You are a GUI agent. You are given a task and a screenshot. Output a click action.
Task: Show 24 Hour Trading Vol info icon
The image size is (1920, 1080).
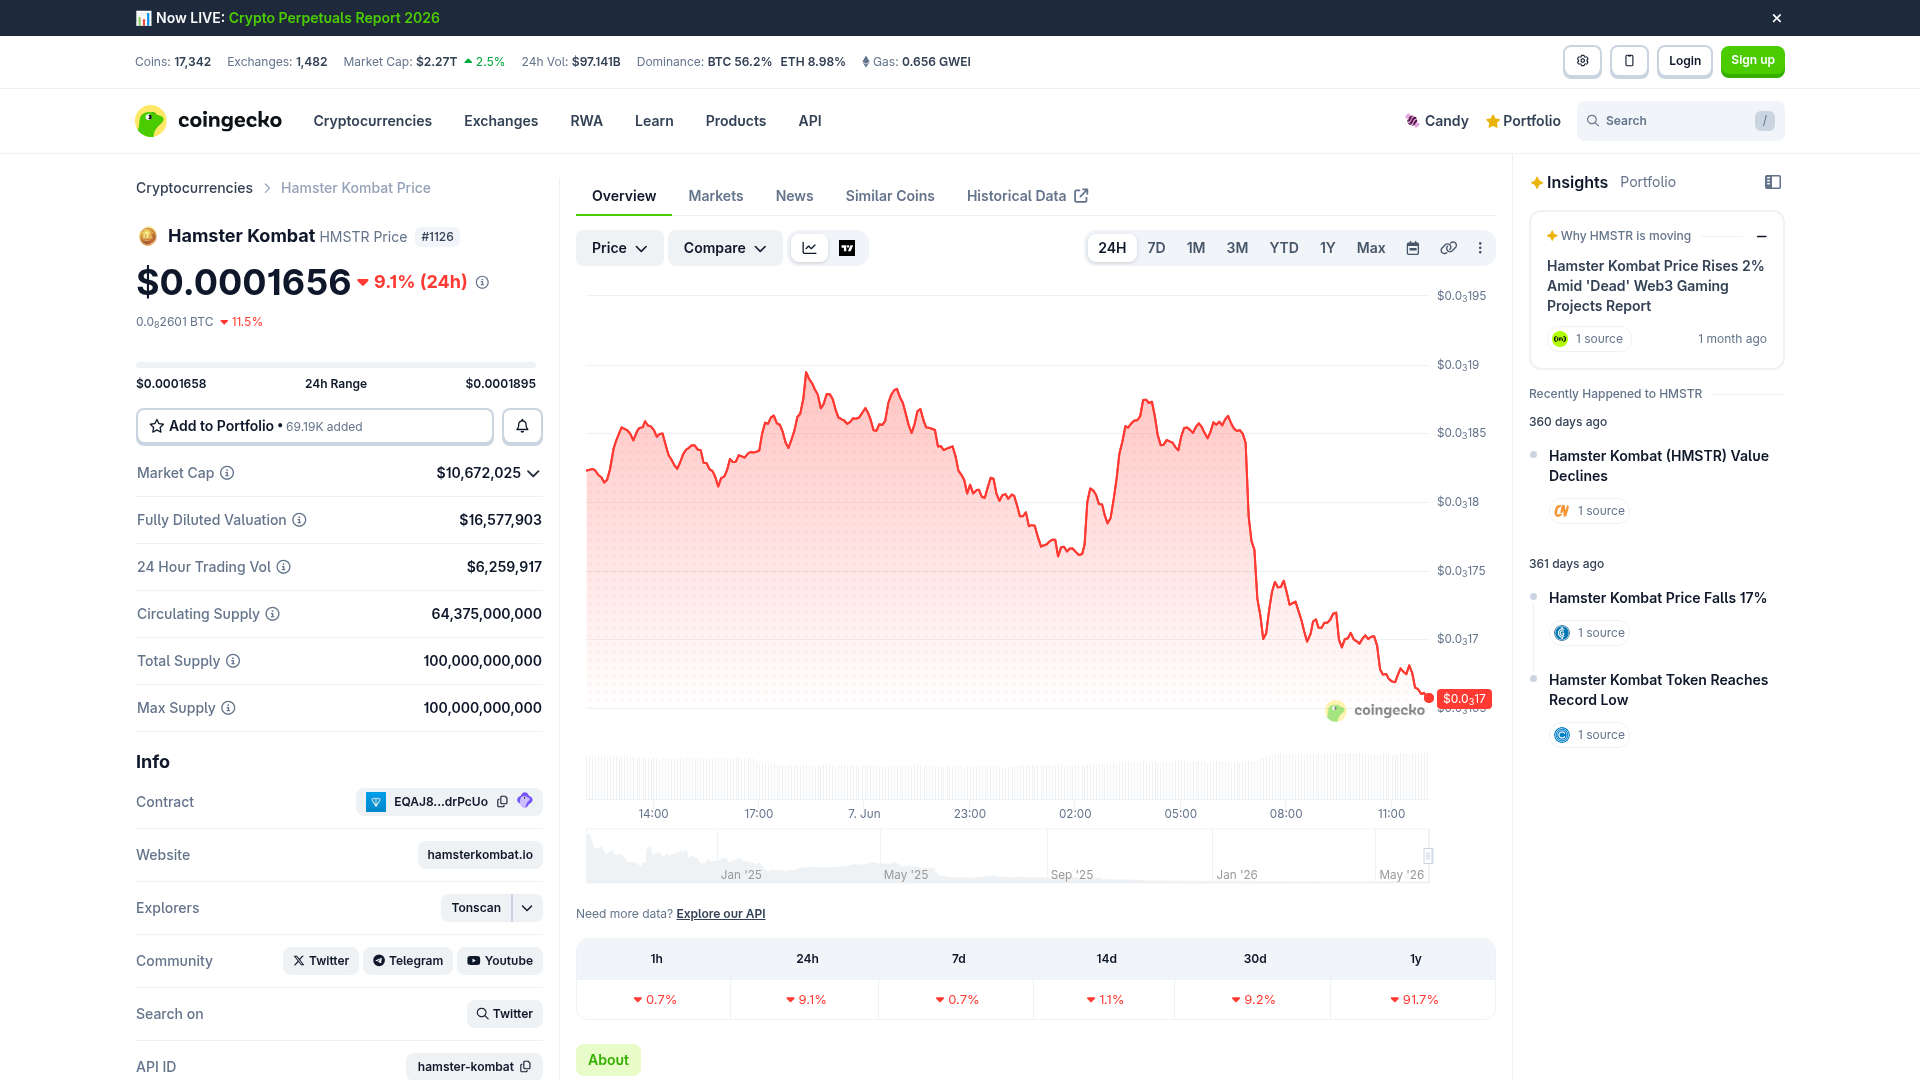[x=283, y=567]
